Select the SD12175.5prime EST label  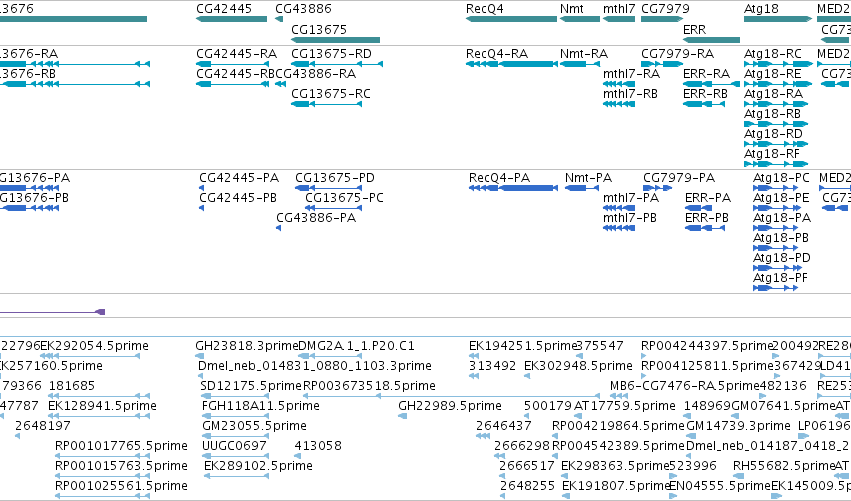point(251,386)
